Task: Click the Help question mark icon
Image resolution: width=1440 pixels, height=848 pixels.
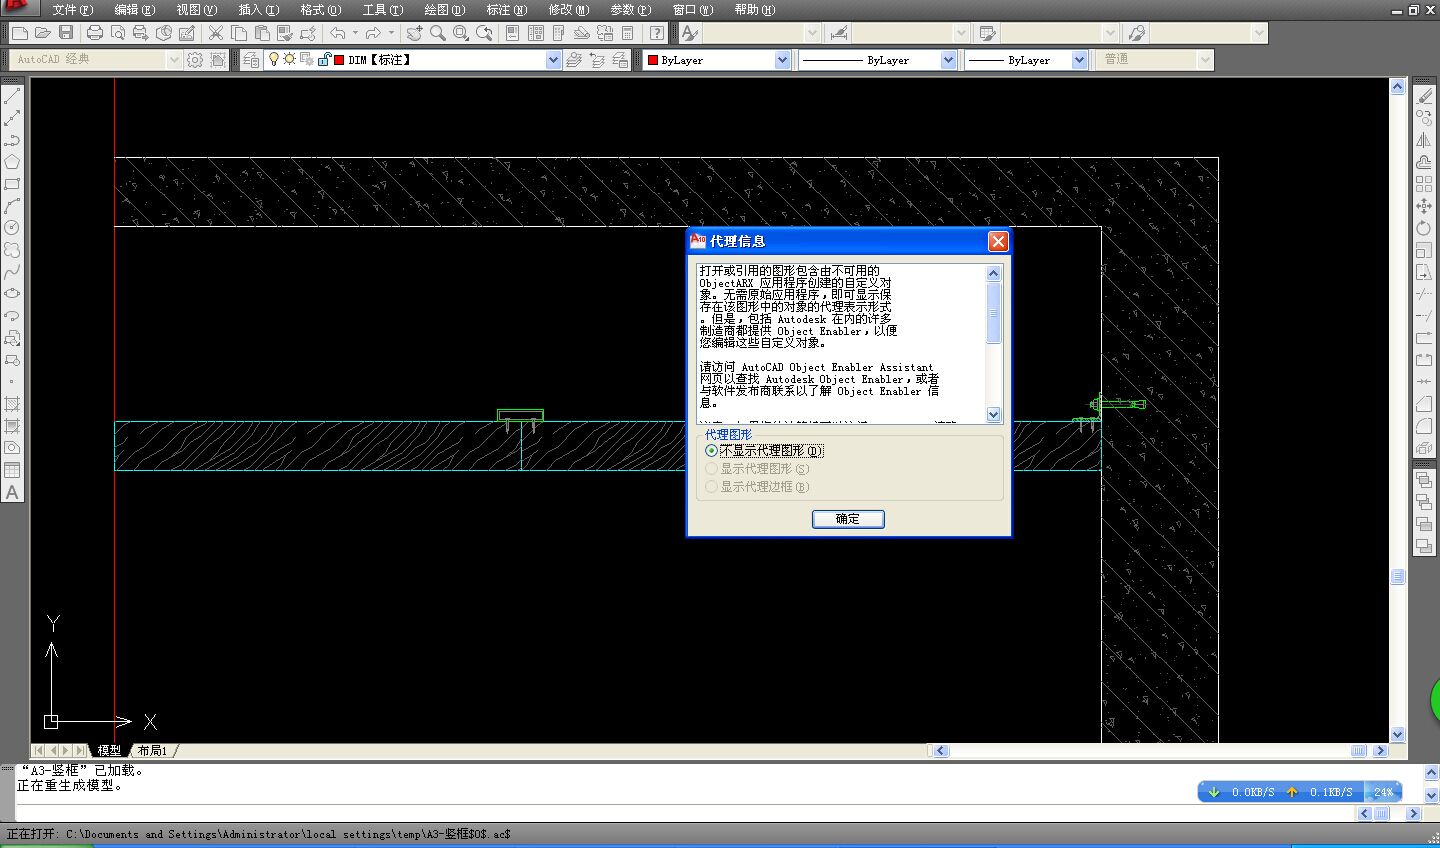Action: pos(657,33)
